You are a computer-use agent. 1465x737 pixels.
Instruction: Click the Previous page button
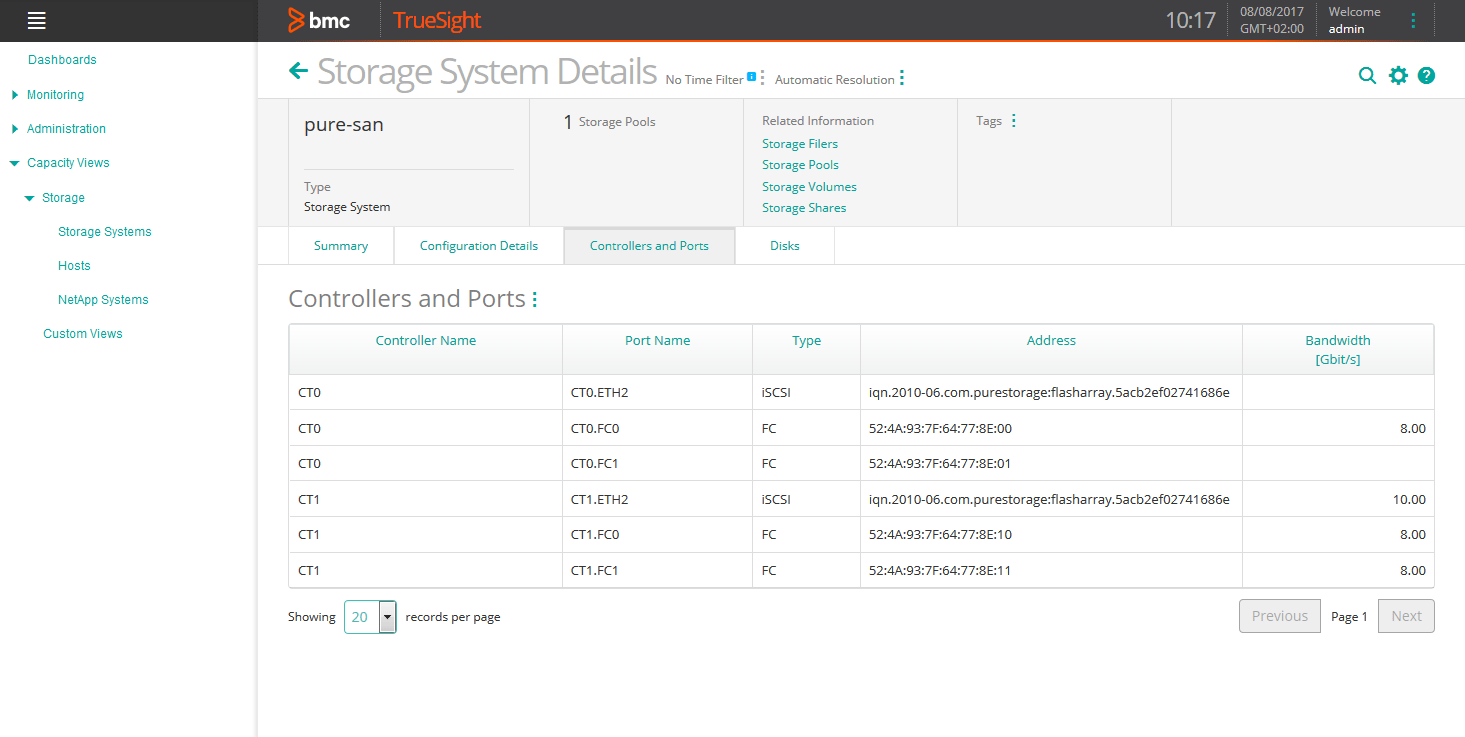[x=1280, y=616]
